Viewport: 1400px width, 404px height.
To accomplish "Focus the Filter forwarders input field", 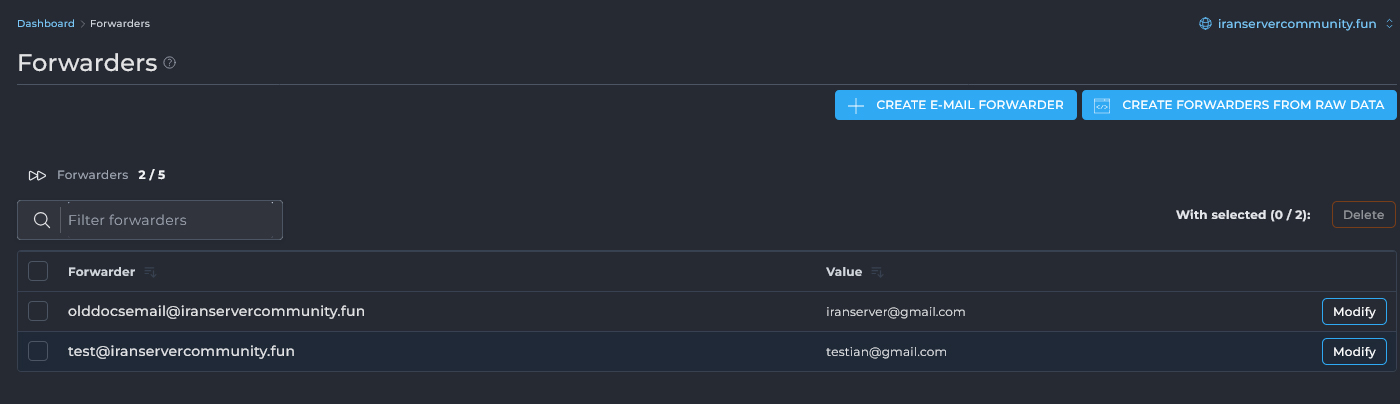I will pyautogui.click(x=170, y=220).
